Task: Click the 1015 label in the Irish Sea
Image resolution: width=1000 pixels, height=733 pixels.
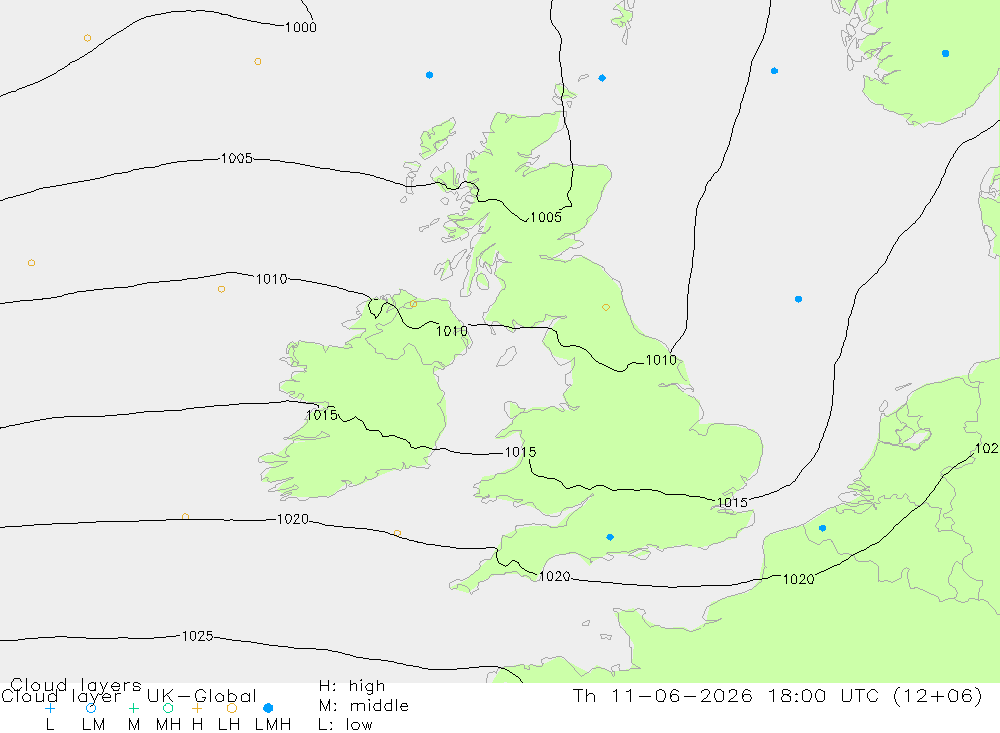Action: pyautogui.click(x=520, y=452)
